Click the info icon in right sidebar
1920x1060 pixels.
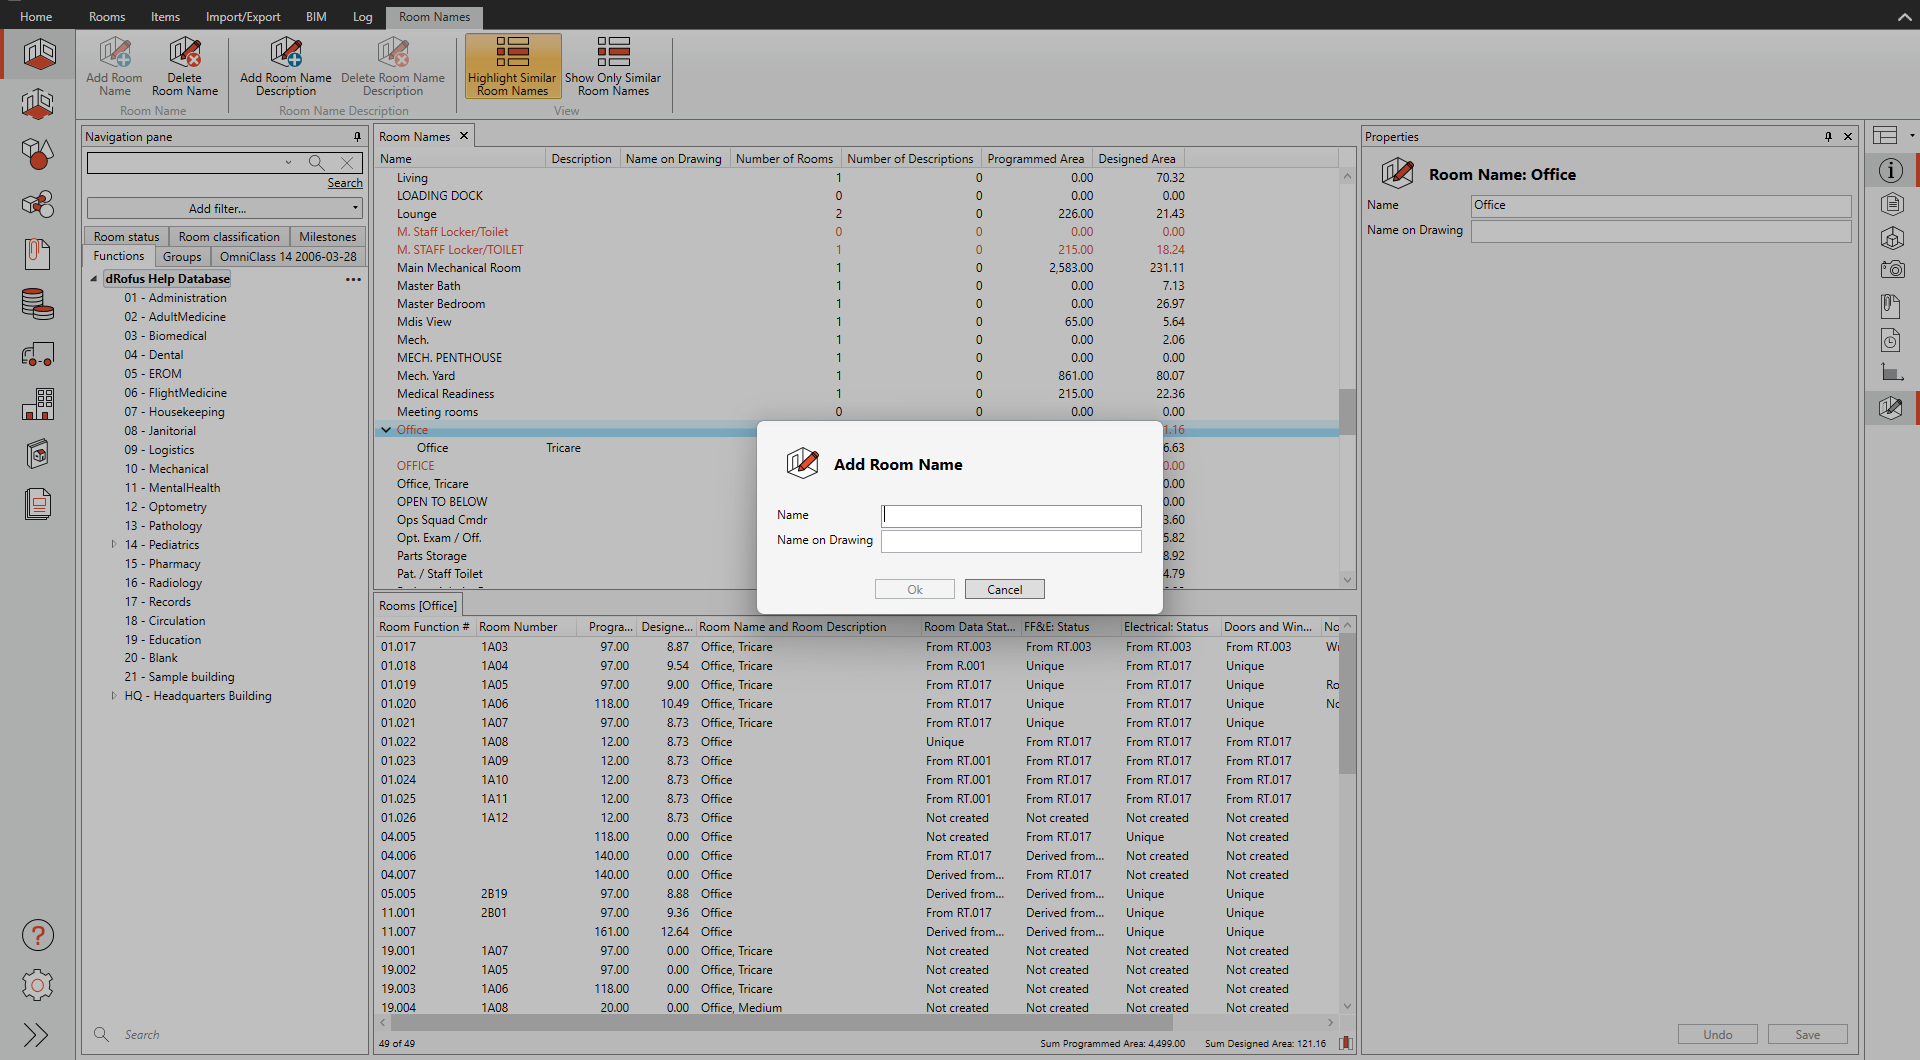[x=1890, y=170]
